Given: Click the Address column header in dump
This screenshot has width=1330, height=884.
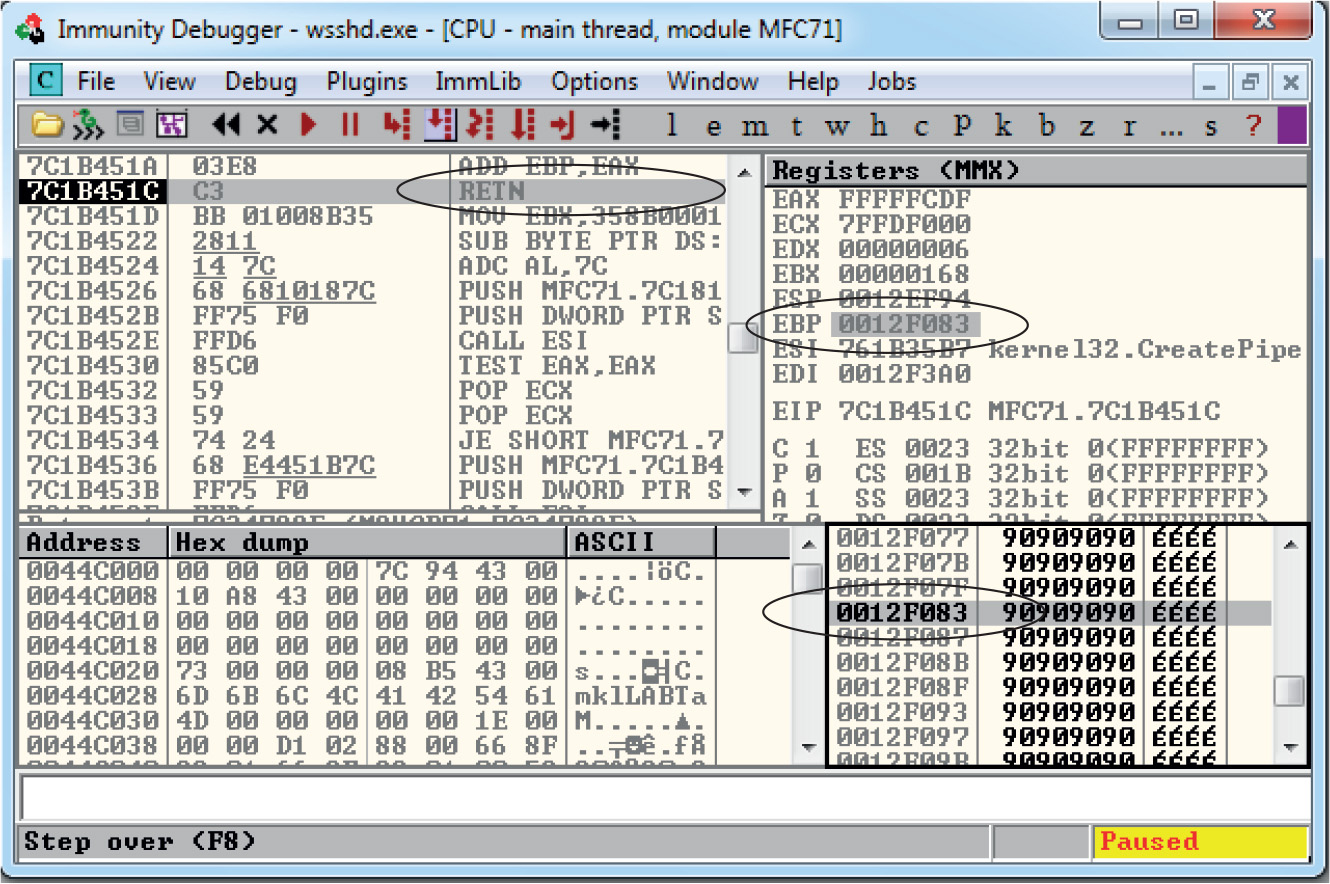Looking at the screenshot, I should coord(93,543).
